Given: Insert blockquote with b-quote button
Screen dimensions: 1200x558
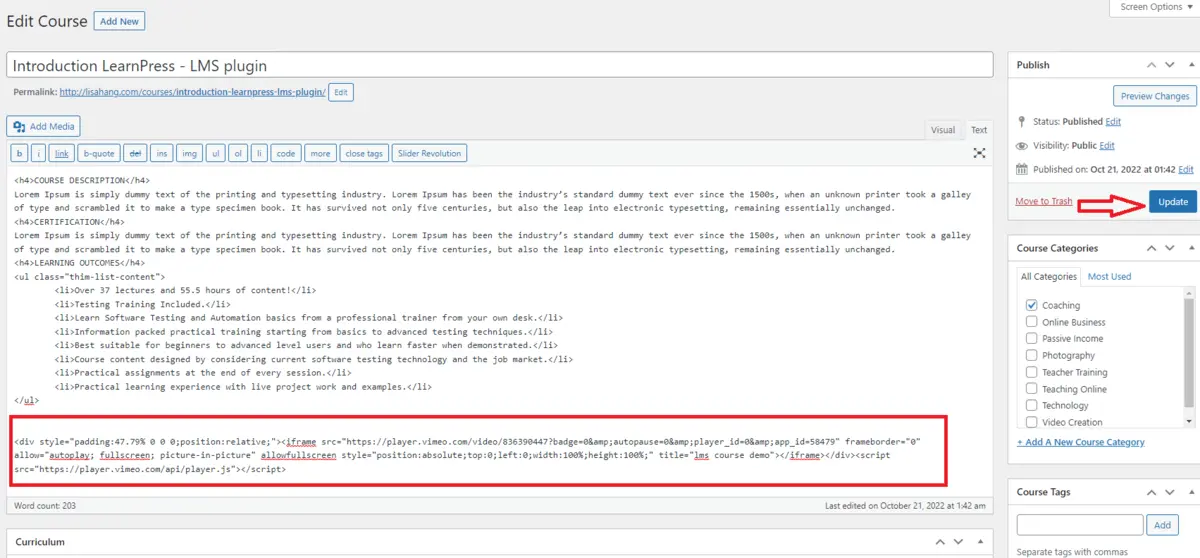Looking at the screenshot, I should tap(99, 153).
